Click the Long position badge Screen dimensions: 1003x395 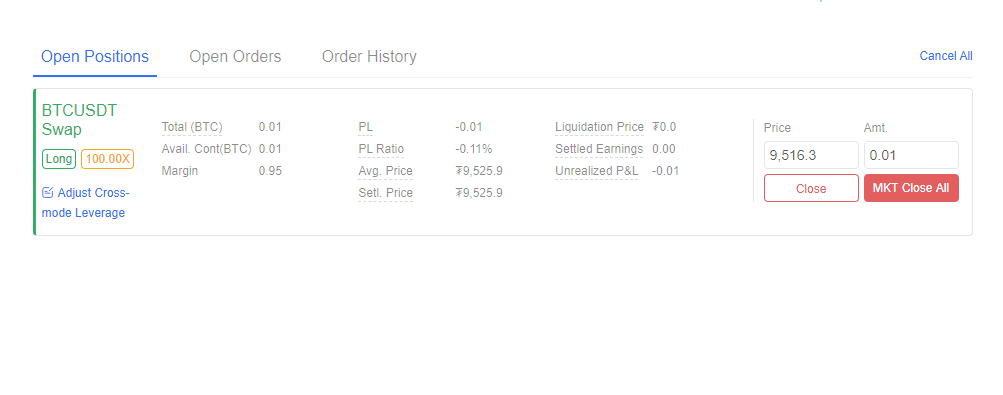(59, 159)
